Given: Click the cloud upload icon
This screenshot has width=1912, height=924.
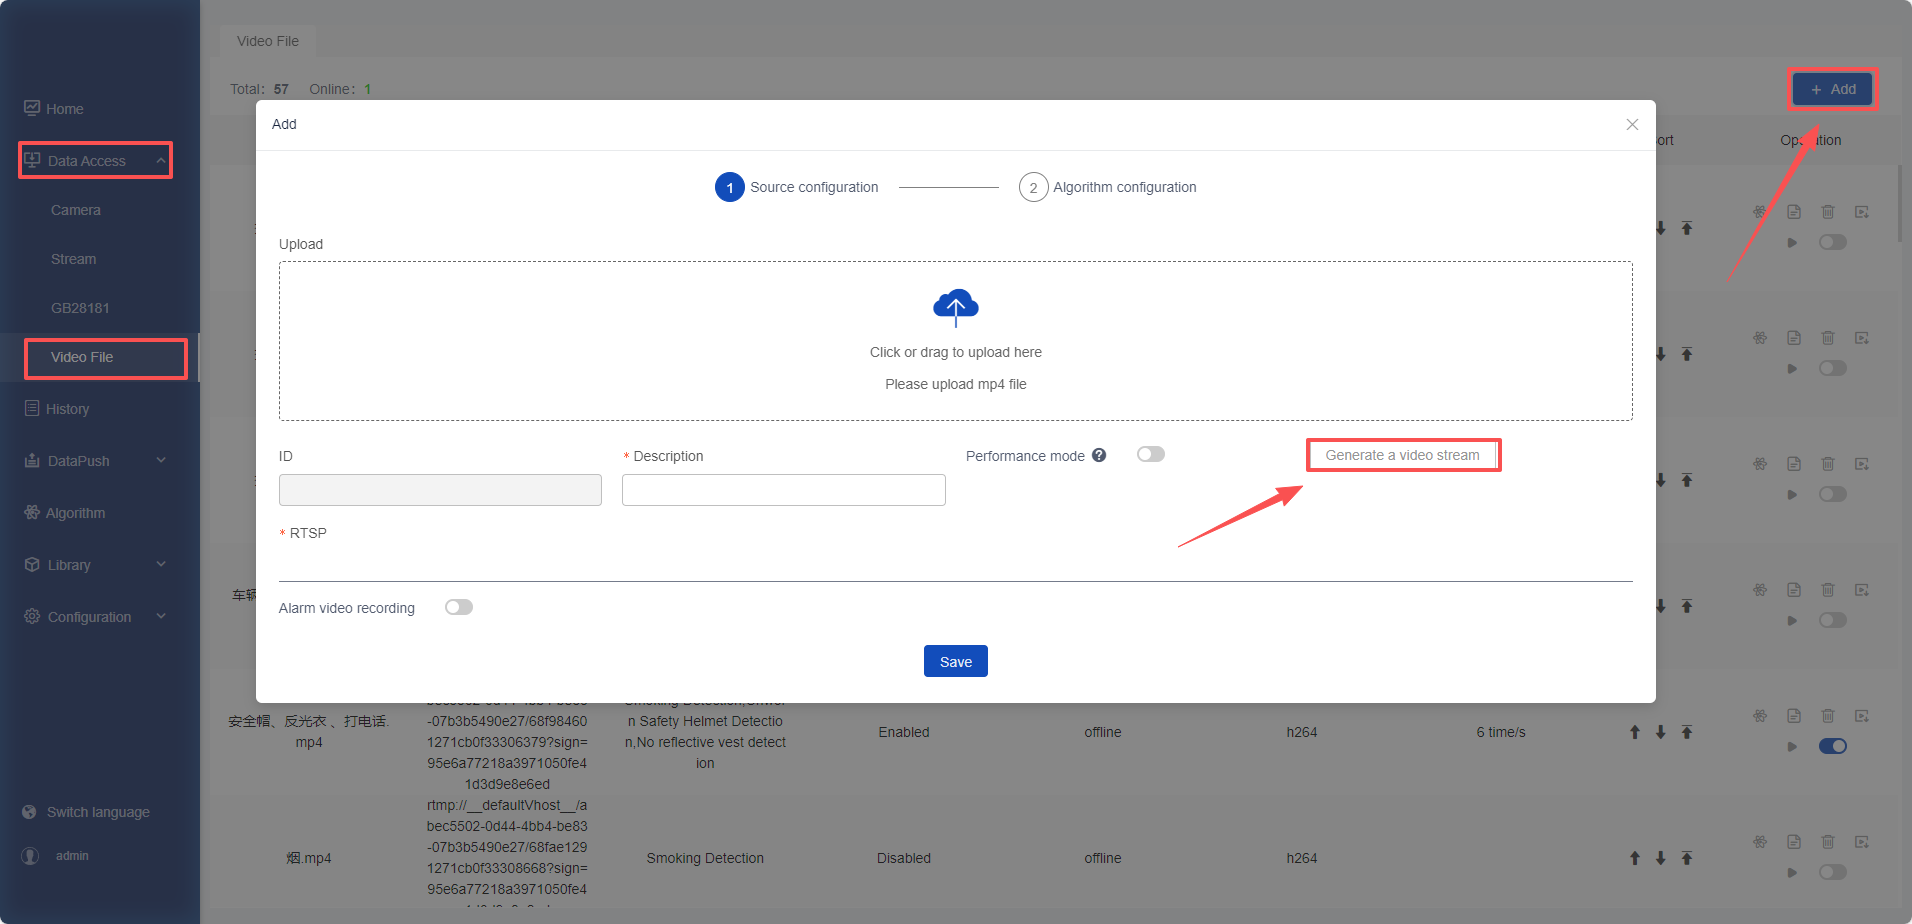Looking at the screenshot, I should pyautogui.click(x=955, y=307).
